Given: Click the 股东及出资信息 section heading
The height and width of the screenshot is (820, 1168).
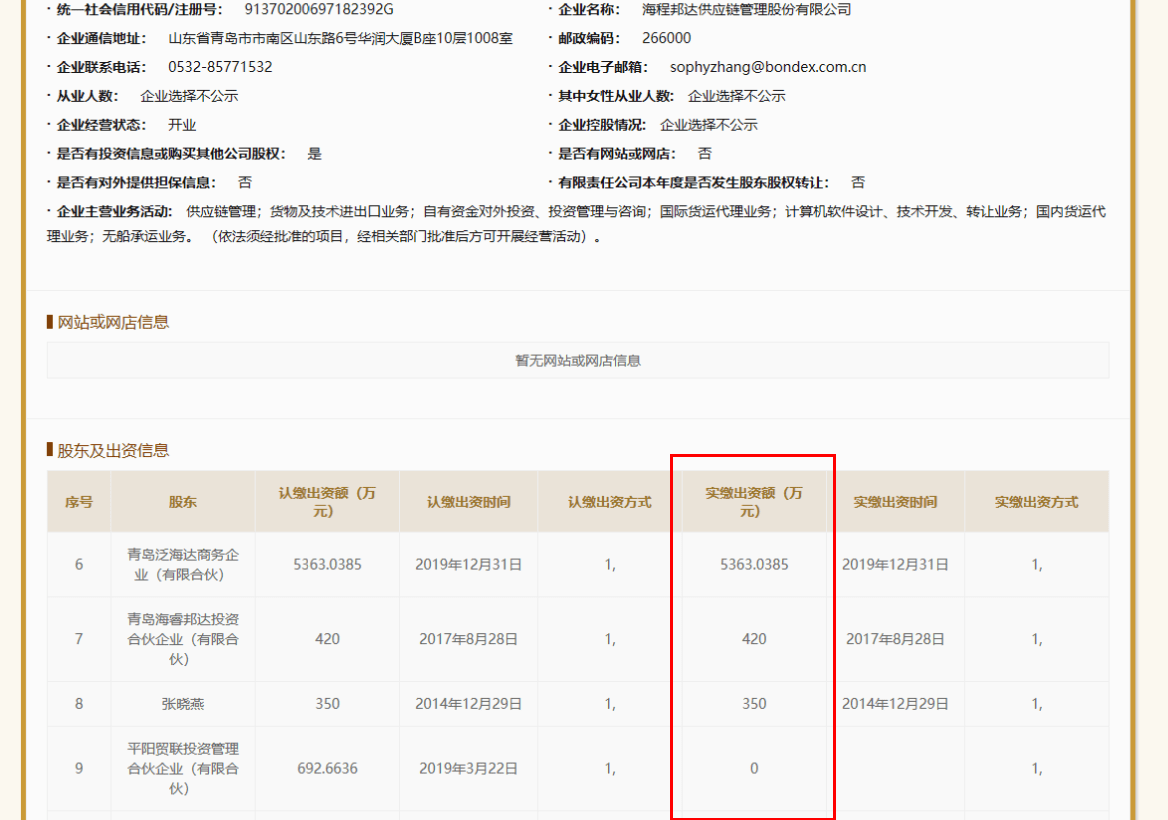Looking at the screenshot, I should [x=113, y=450].
